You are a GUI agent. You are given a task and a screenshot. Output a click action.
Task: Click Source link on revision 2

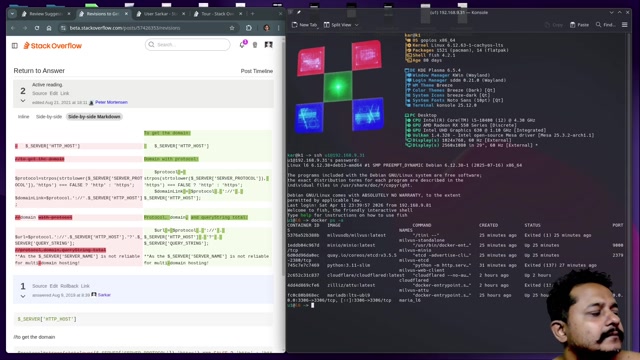point(40,93)
